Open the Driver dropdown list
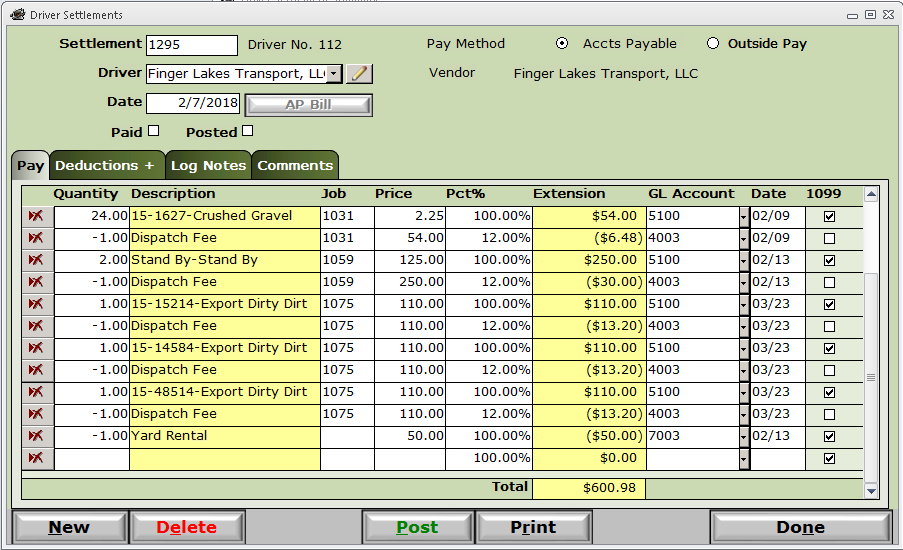903x550 pixels. (x=334, y=74)
